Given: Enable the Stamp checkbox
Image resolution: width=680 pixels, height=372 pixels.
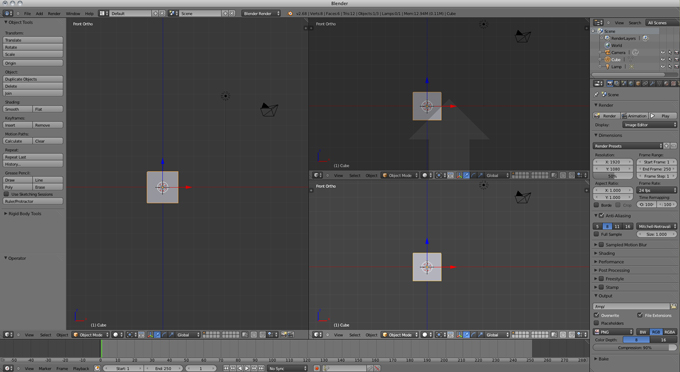Looking at the screenshot, I should tap(602, 287).
